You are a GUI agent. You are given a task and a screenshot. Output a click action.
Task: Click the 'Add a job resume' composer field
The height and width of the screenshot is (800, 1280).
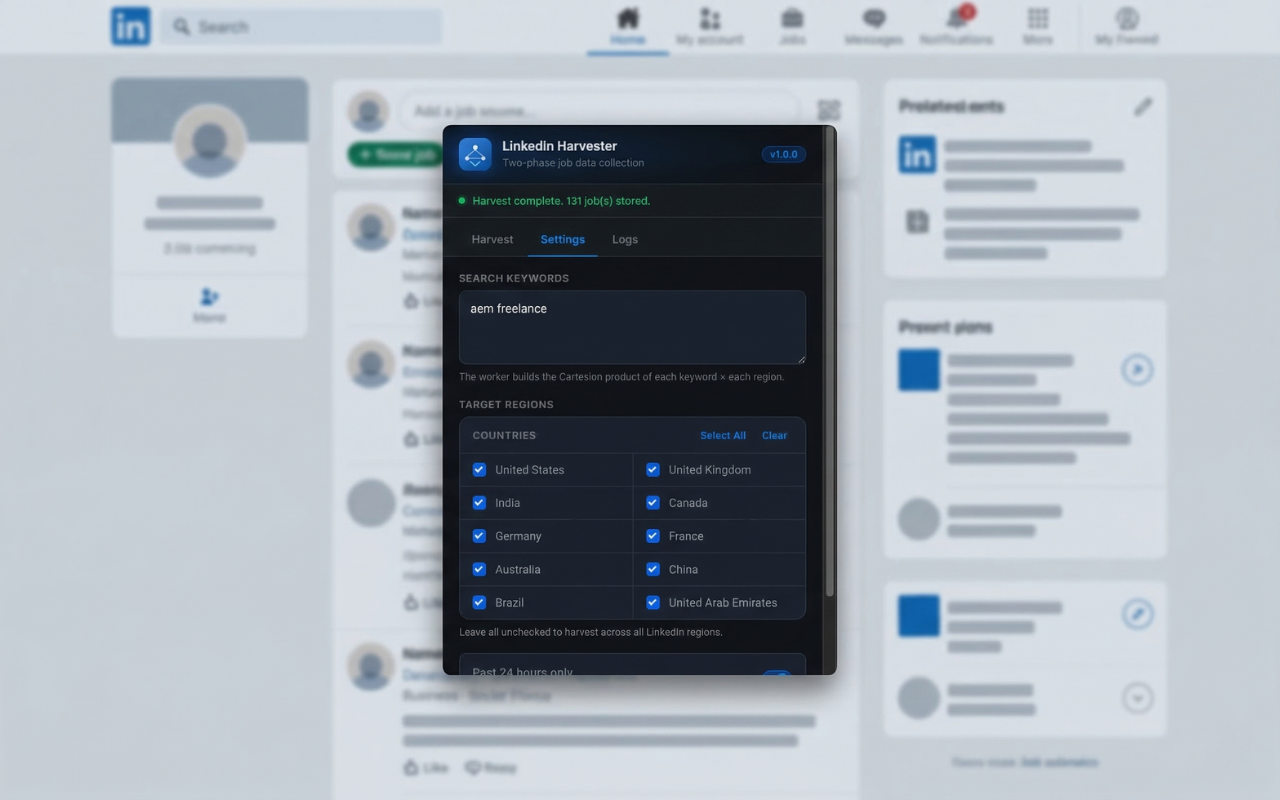point(600,110)
